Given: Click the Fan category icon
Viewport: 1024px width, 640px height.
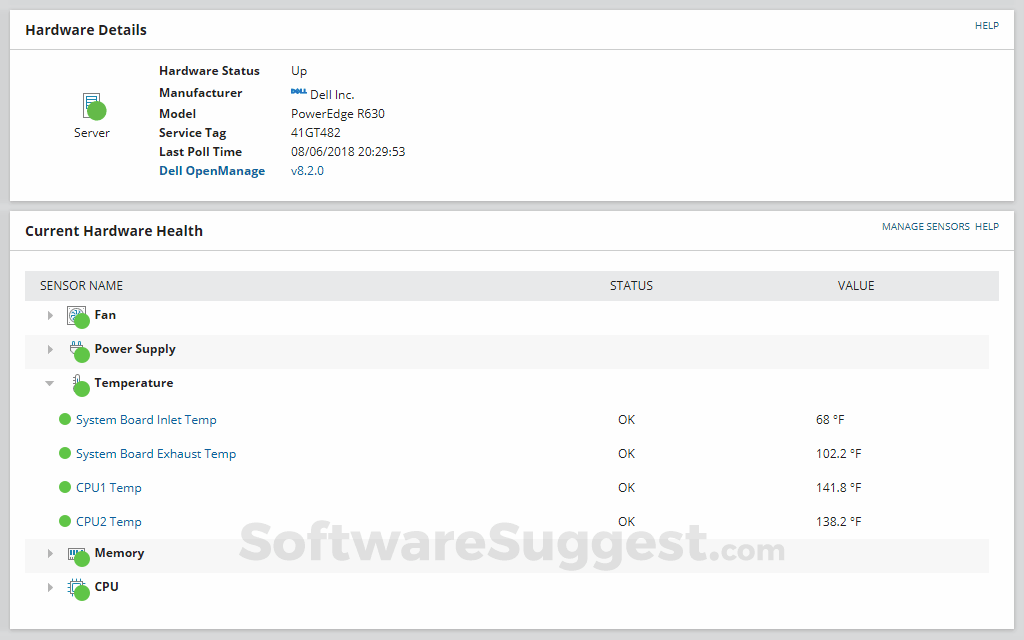Looking at the screenshot, I should (77, 314).
